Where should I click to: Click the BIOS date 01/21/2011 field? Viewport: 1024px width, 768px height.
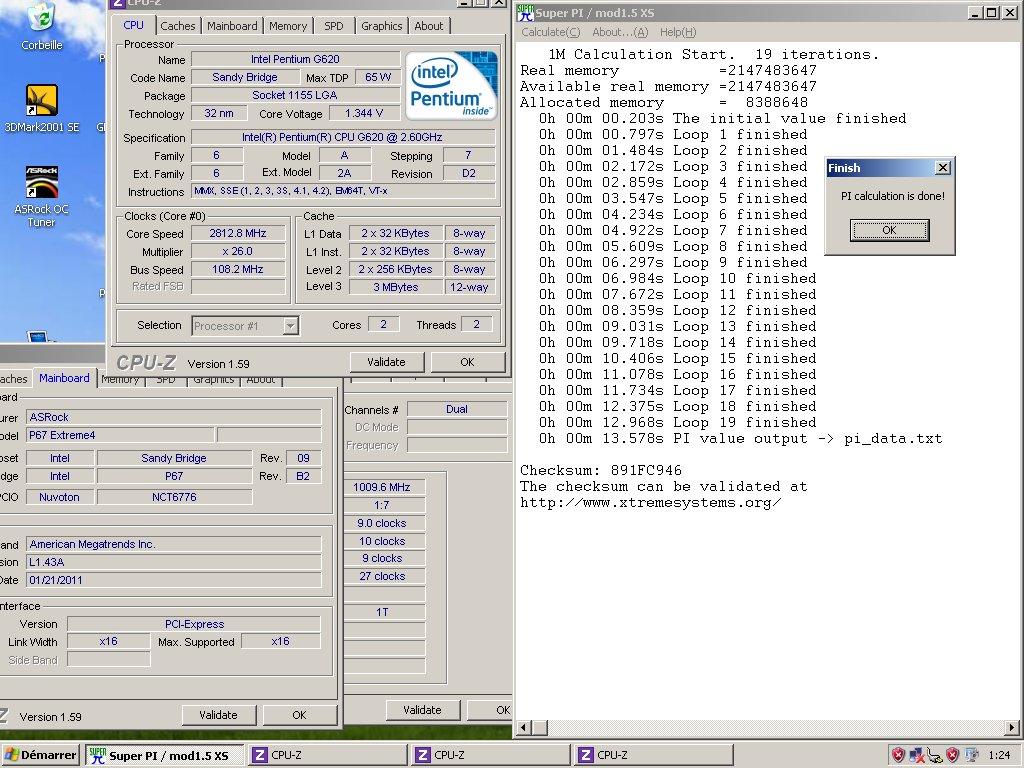(173, 580)
